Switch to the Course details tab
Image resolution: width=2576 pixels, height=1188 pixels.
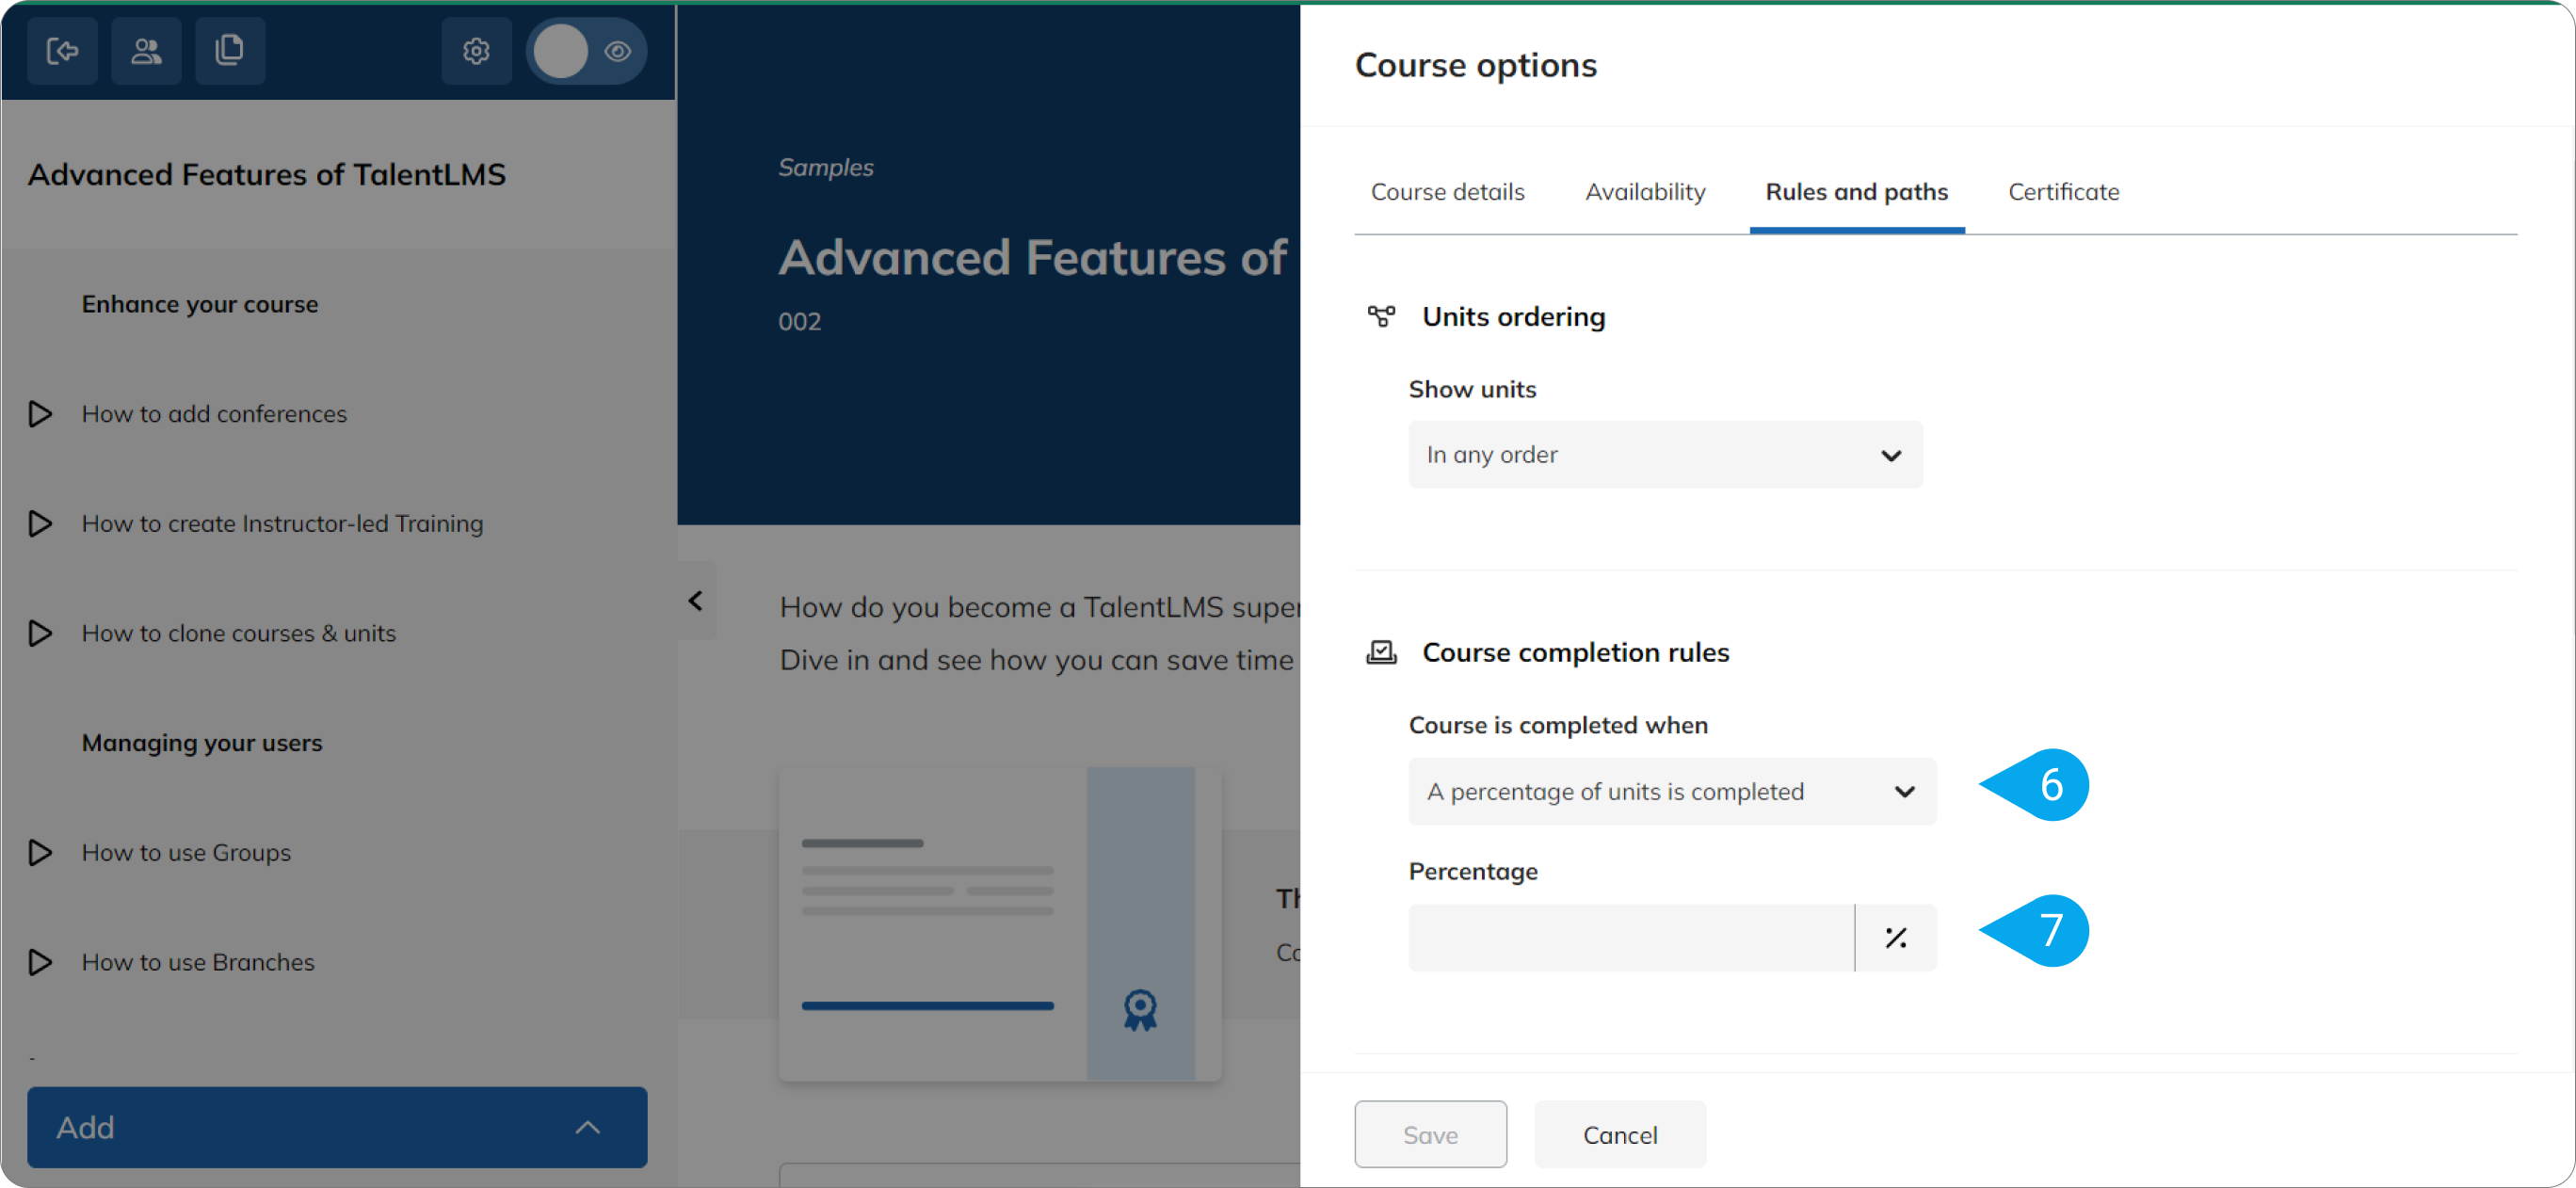pyautogui.click(x=1447, y=192)
